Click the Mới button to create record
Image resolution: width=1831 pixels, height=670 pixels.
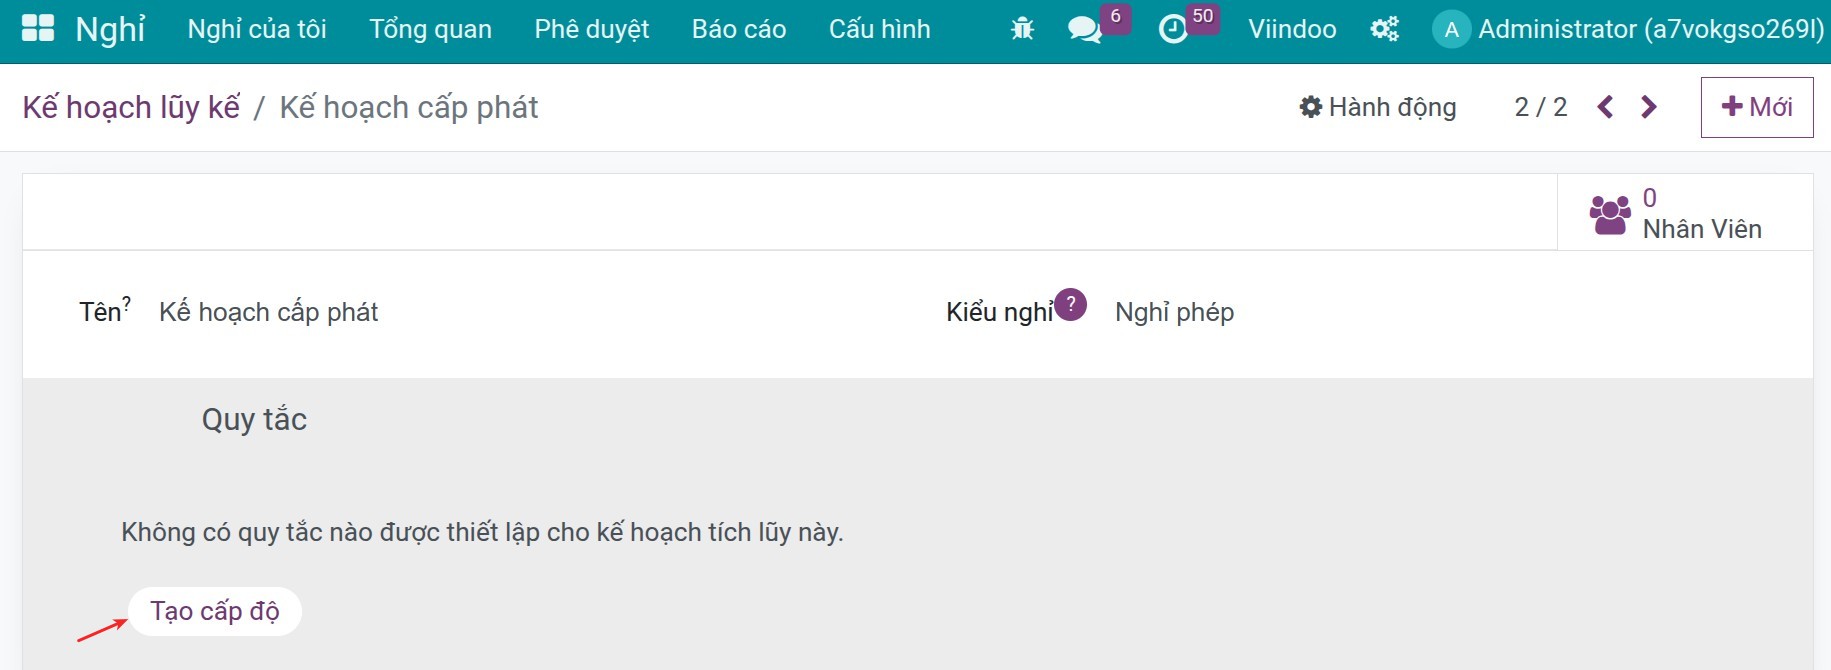point(1757,107)
